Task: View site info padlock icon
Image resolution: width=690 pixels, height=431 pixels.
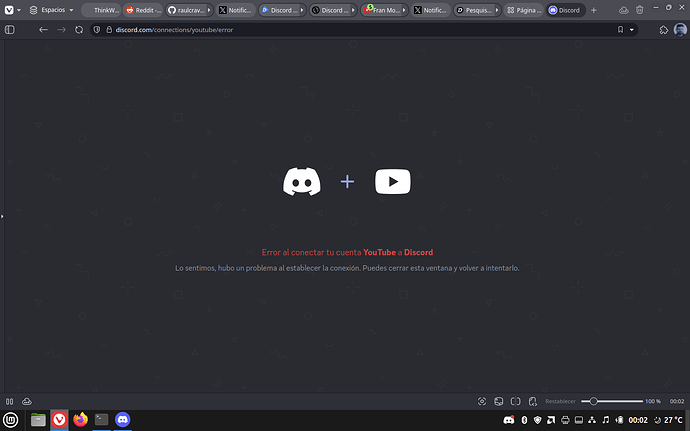Action: [109, 29]
